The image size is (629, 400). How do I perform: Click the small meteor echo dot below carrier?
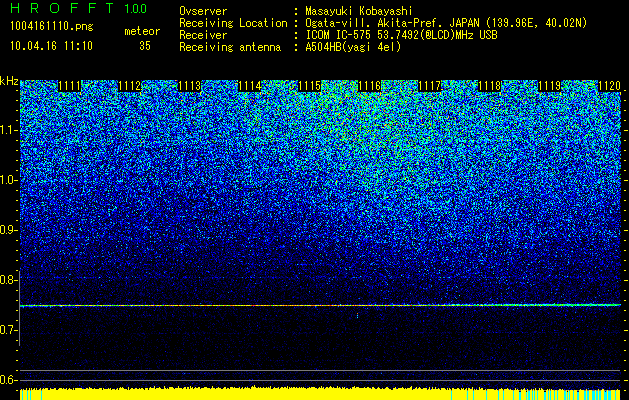point(357,315)
